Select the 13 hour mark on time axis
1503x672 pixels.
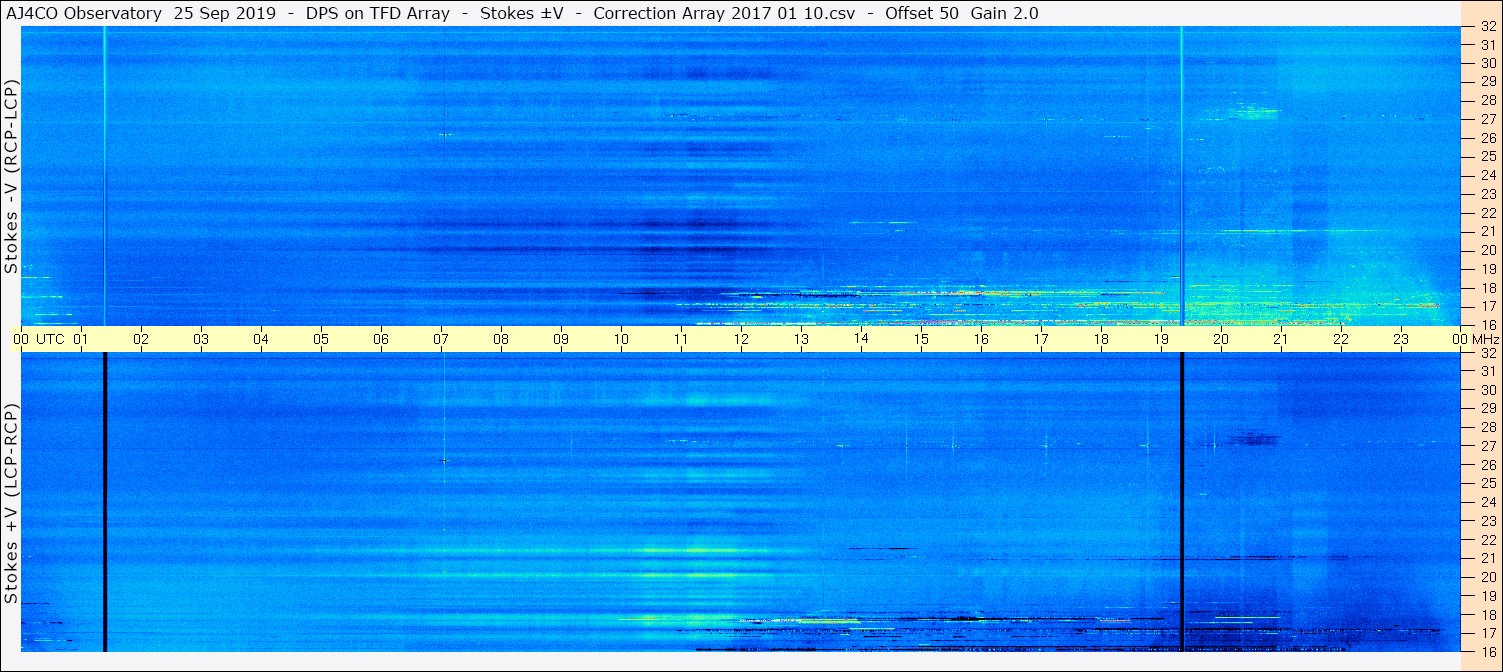pyautogui.click(x=801, y=339)
